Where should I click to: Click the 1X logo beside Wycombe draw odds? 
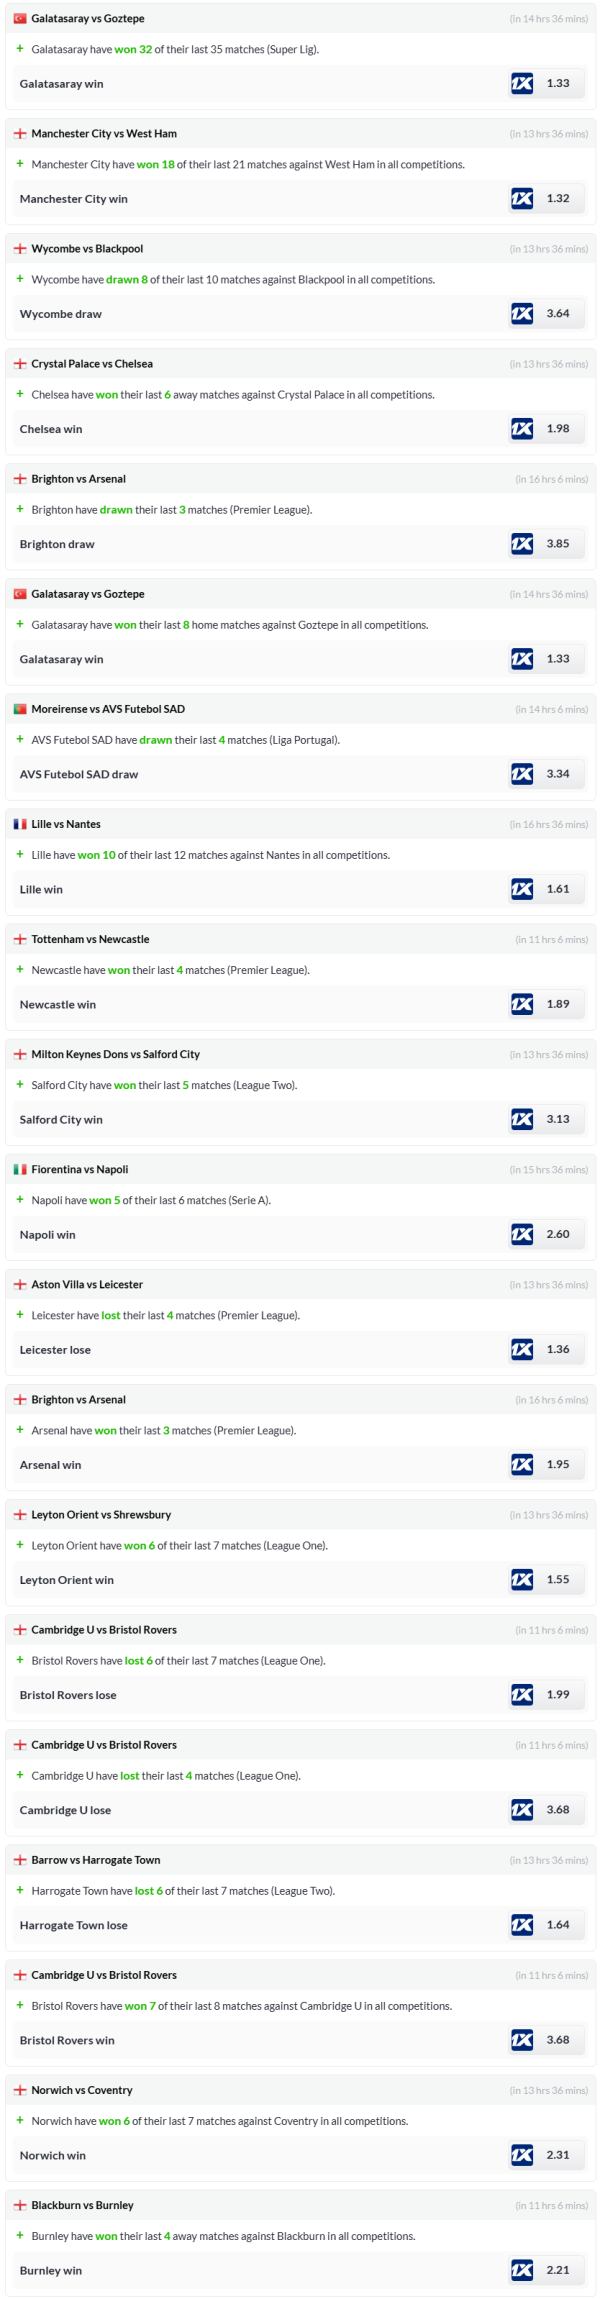(x=522, y=314)
